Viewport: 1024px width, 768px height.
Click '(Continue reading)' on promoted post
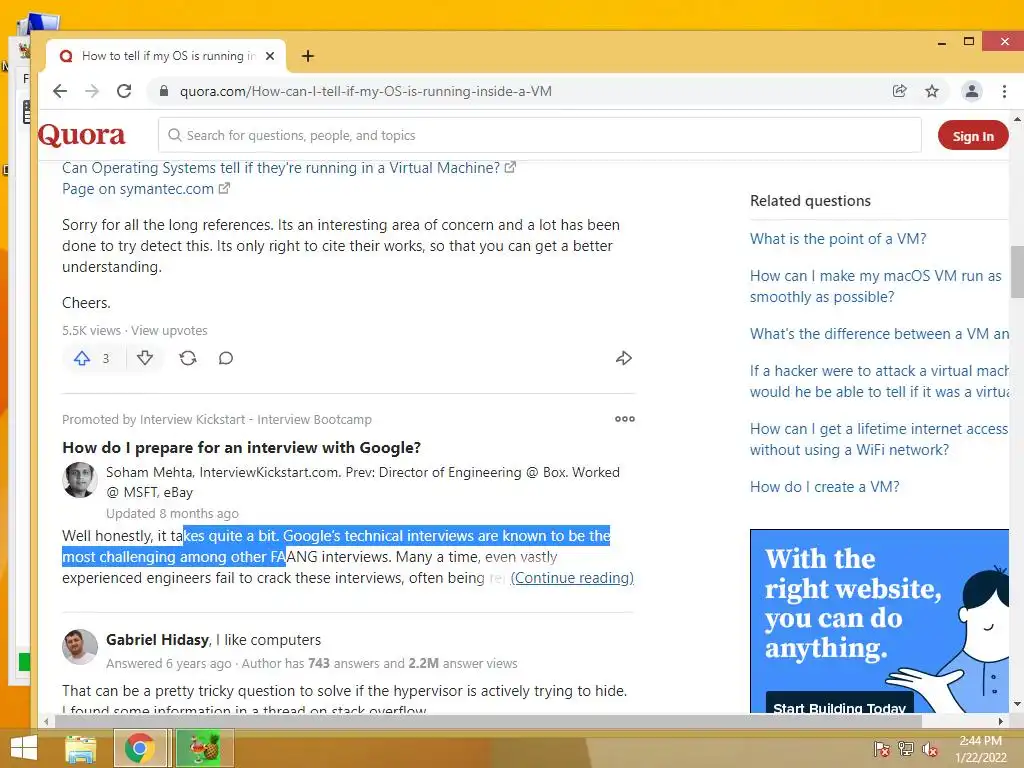(572, 578)
